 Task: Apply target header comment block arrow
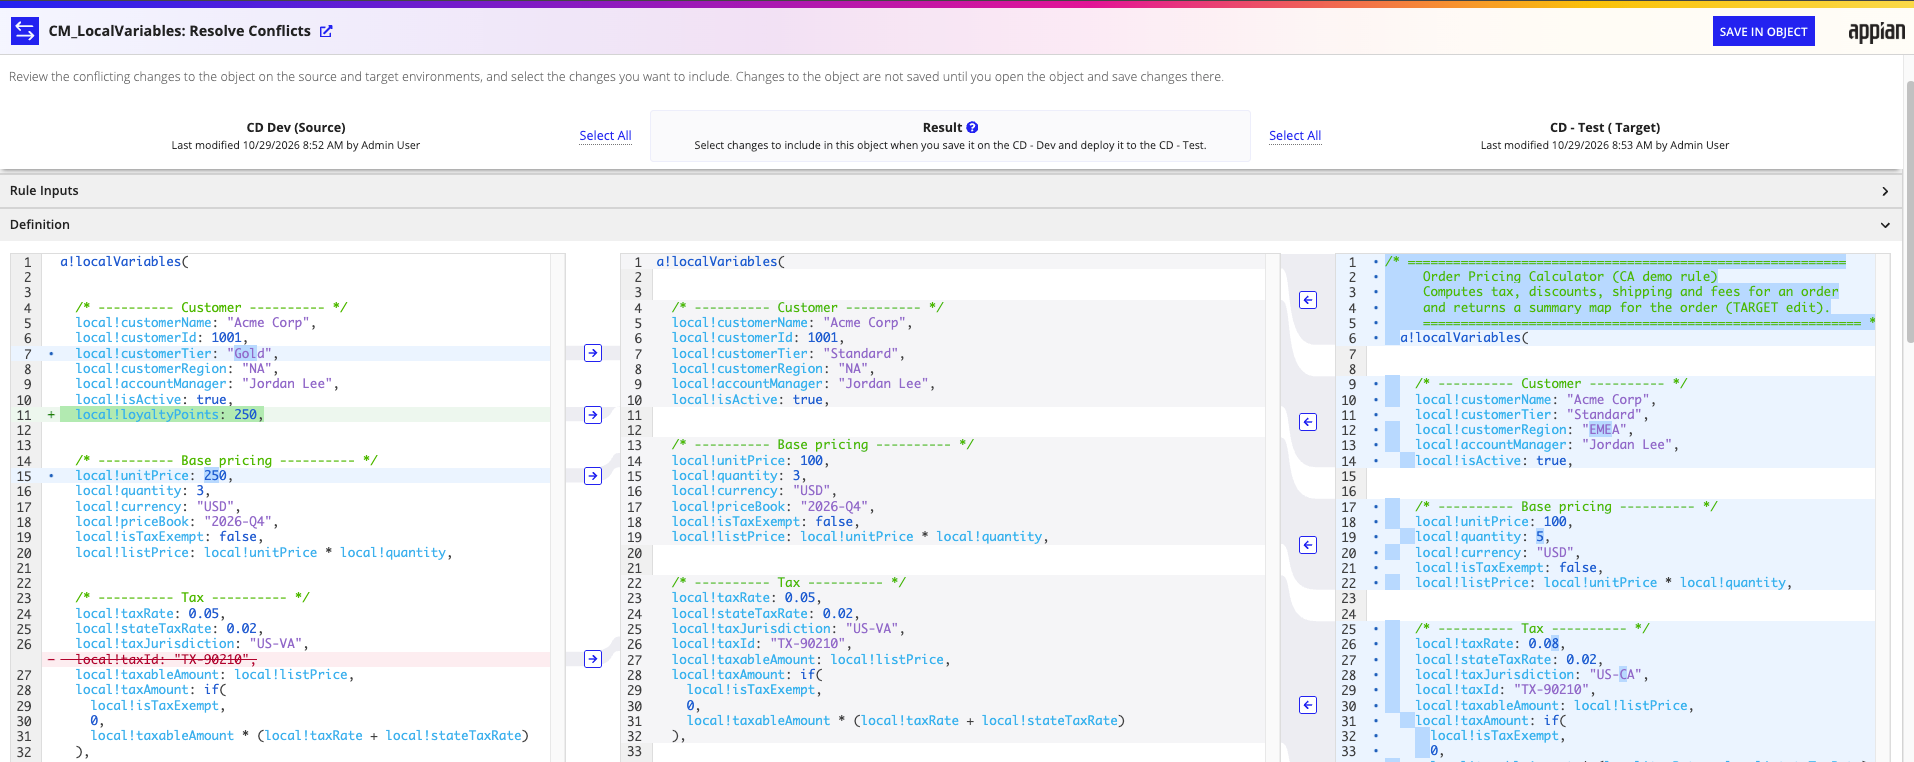pyautogui.click(x=1308, y=300)
